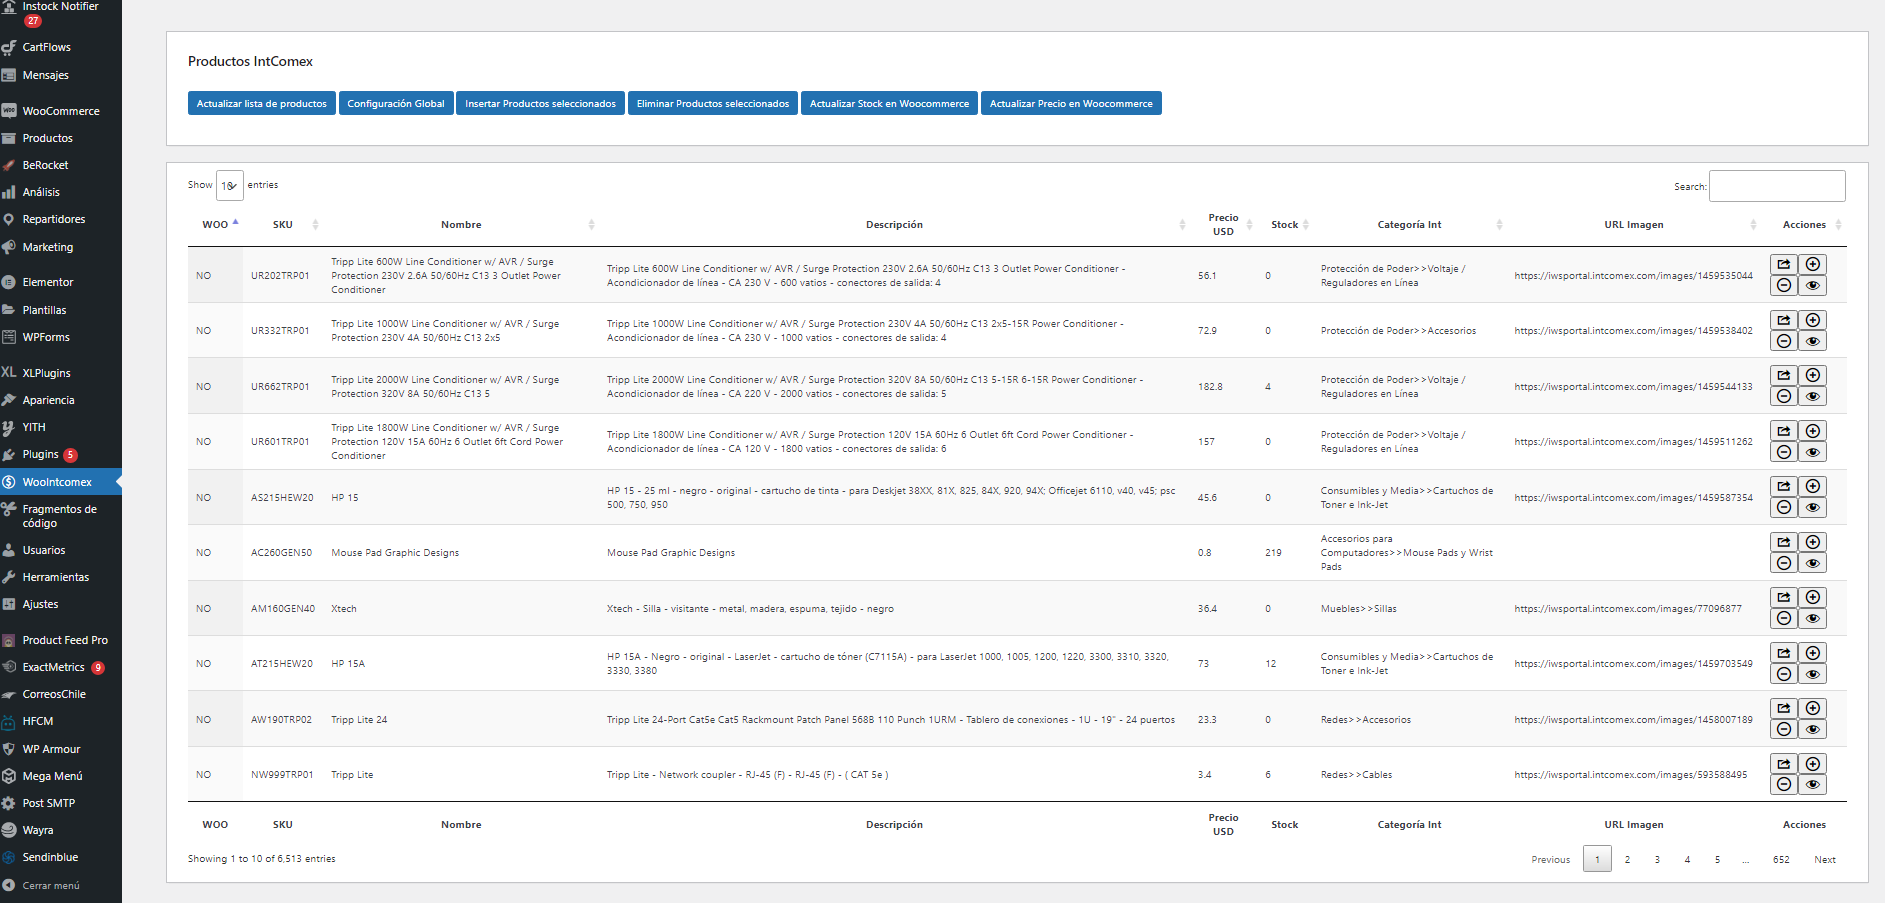Click share icon for AC260GEN50 row

point(1783,542)
